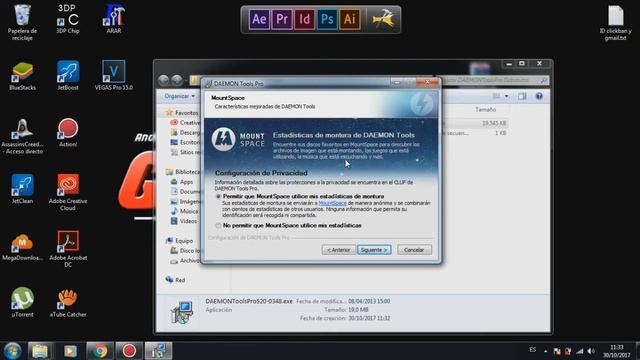This screenshot has height=360, width=640.
Task: Launch After Effects from the dock bar
Action: [x=259, y=19]
